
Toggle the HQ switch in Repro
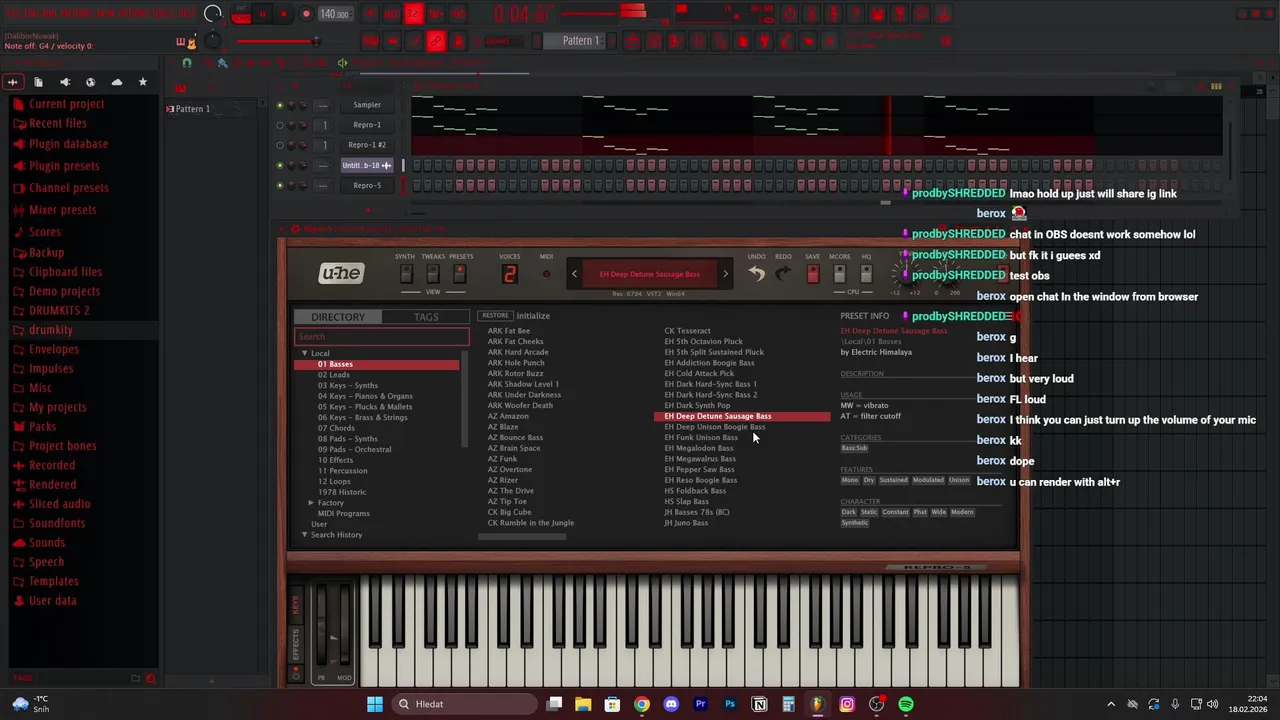pos(865,274)
